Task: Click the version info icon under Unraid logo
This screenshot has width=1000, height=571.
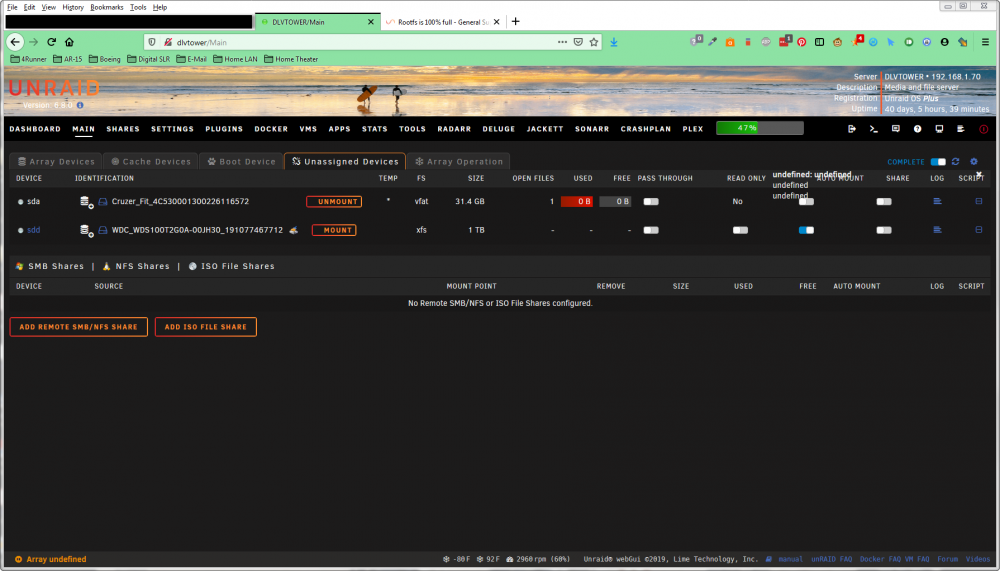Action: [x=80, y=105]
